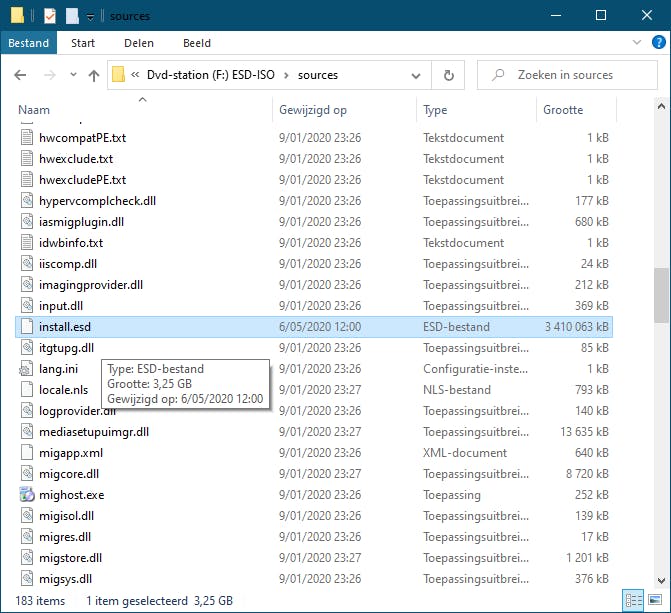
Task: Click Dvd-station (F:) ESD-ISO breadcrumb
Action: (211, 75)
